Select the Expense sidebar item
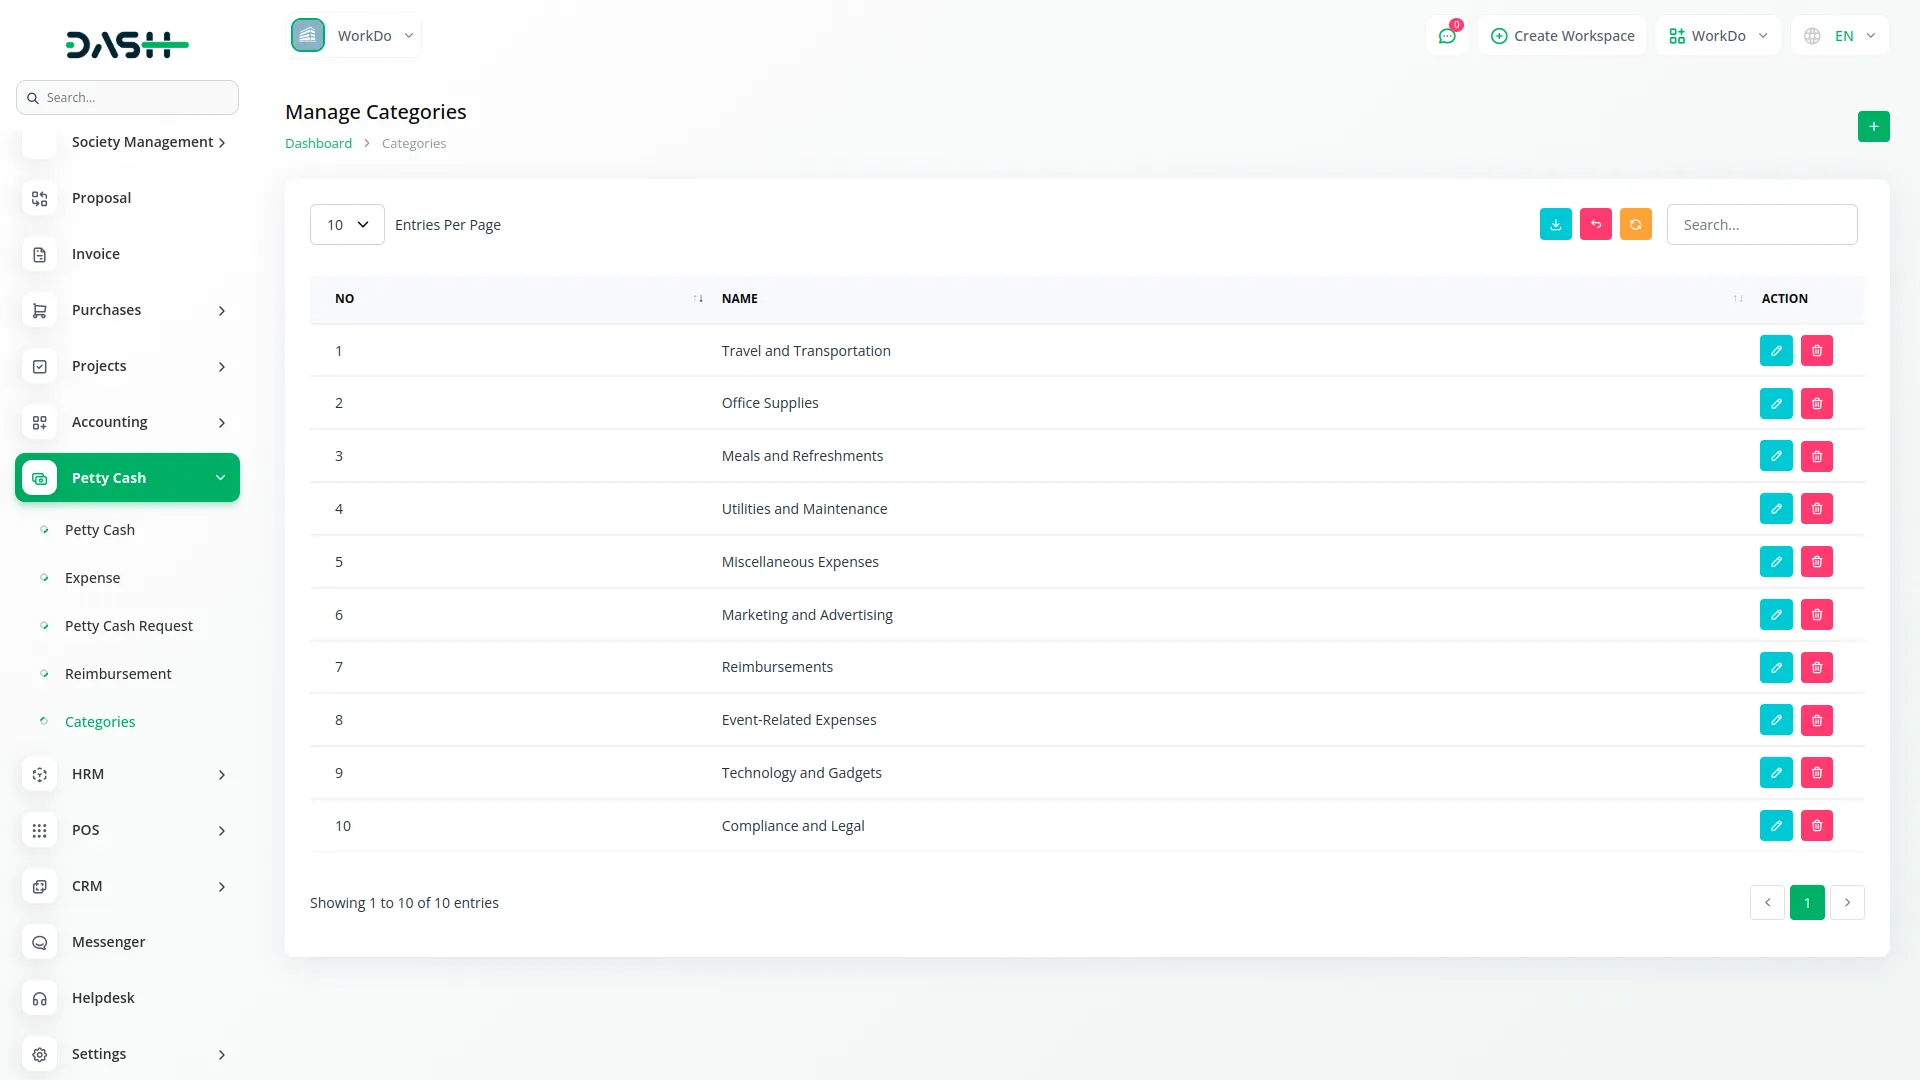This screenshot has width=1920, height=1080. coord(91,577)
